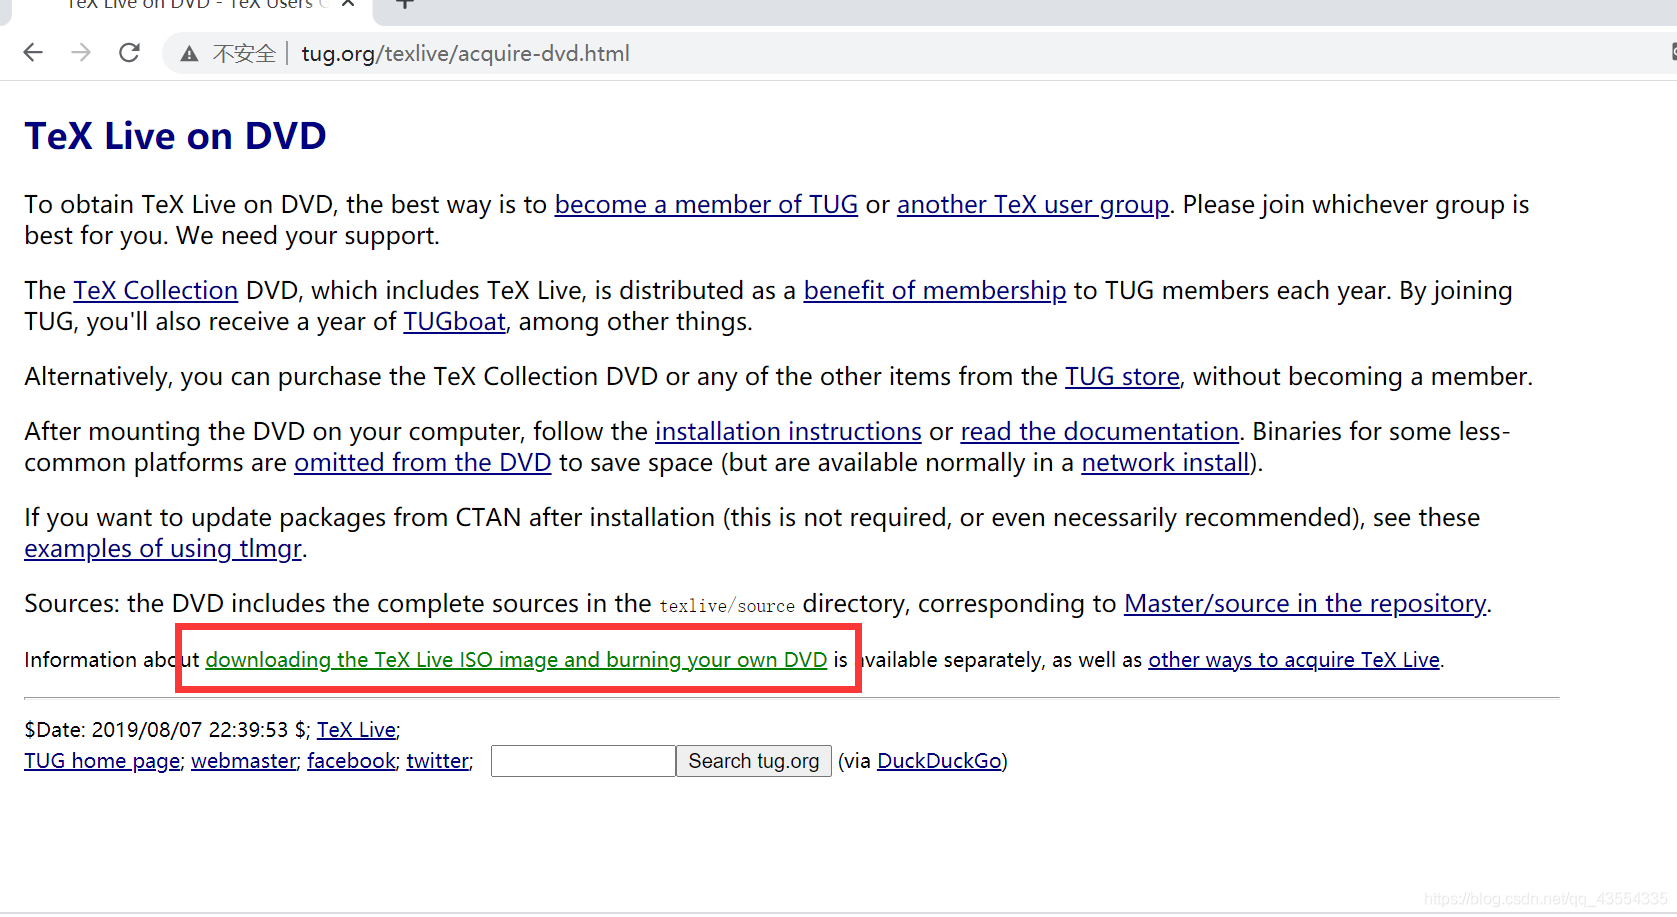This screenshot has height=917, width=1677.
Task: Follow the installation instructions link
Action: coord(788,432)
